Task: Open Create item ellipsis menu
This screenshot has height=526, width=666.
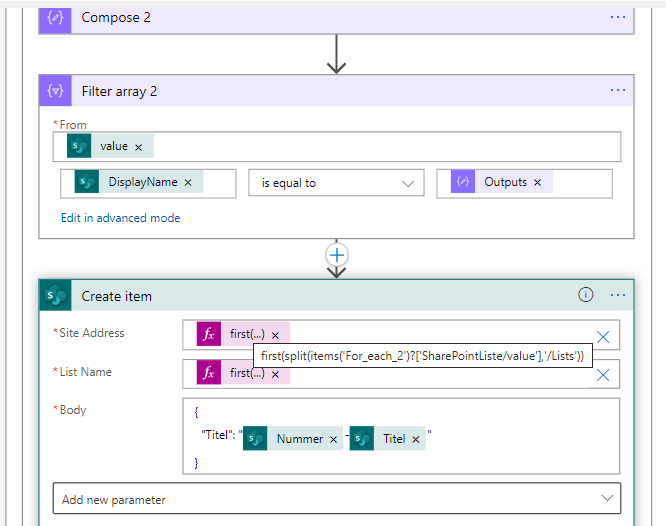Action: (x=618, y=295)
